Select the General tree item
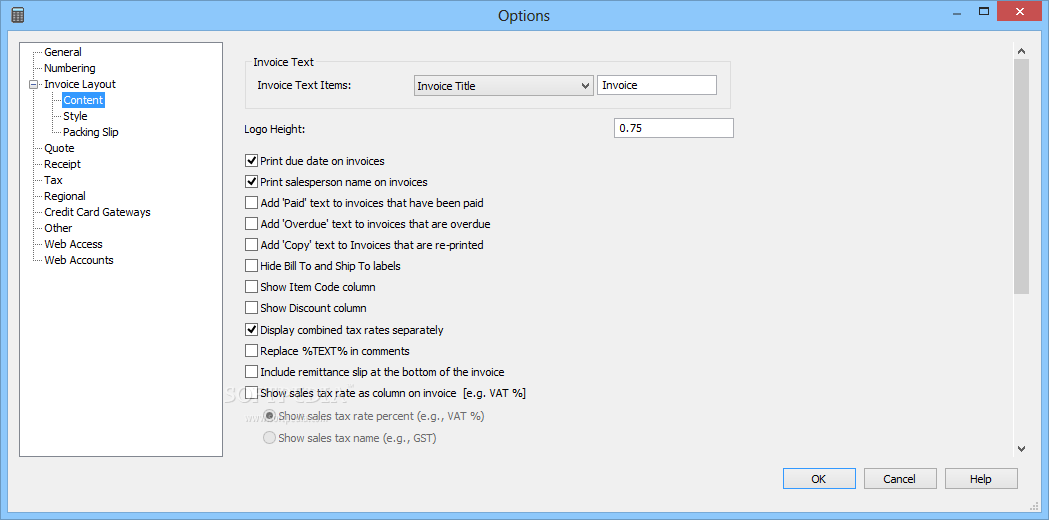Screen dimensions: 1049x520 pyautogui.click(x=63, y=52)
